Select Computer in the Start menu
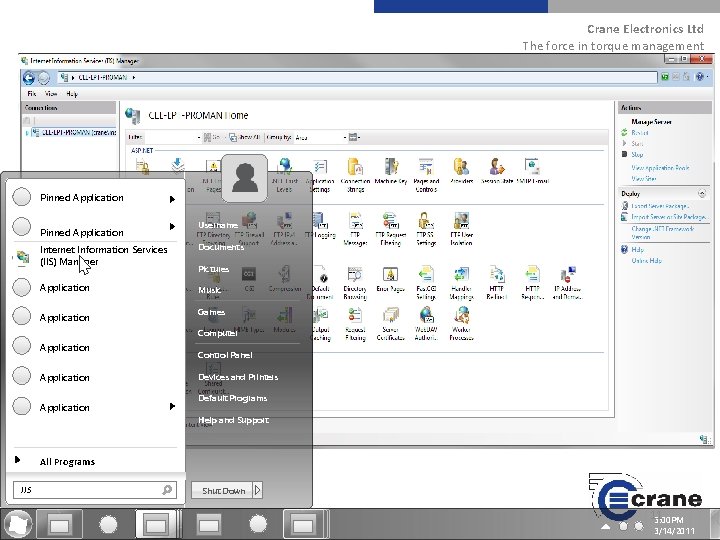720x540 pixels. tap(218, 333)
